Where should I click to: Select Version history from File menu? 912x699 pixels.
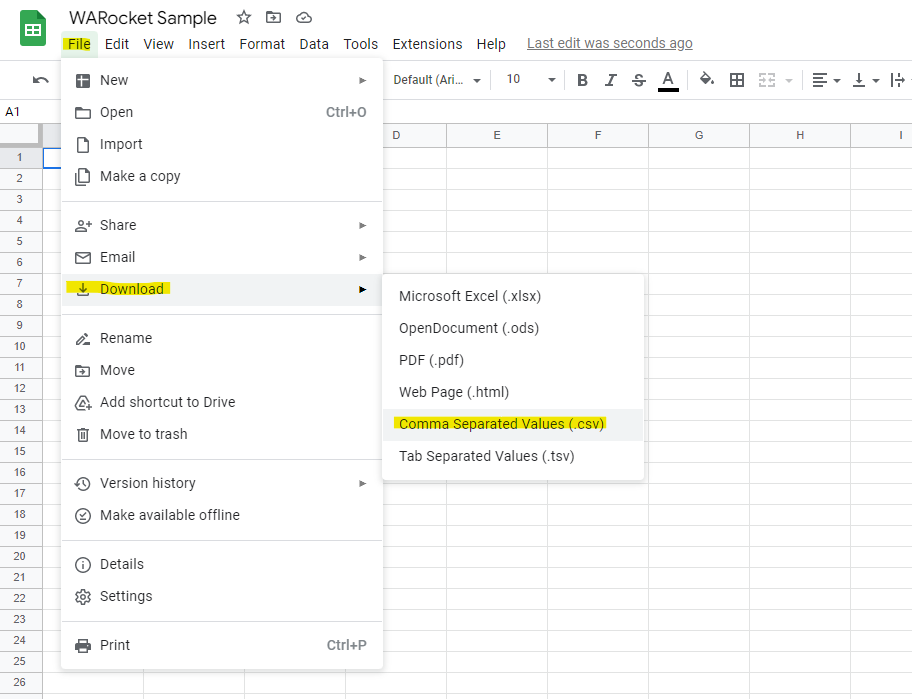[146, 483]
